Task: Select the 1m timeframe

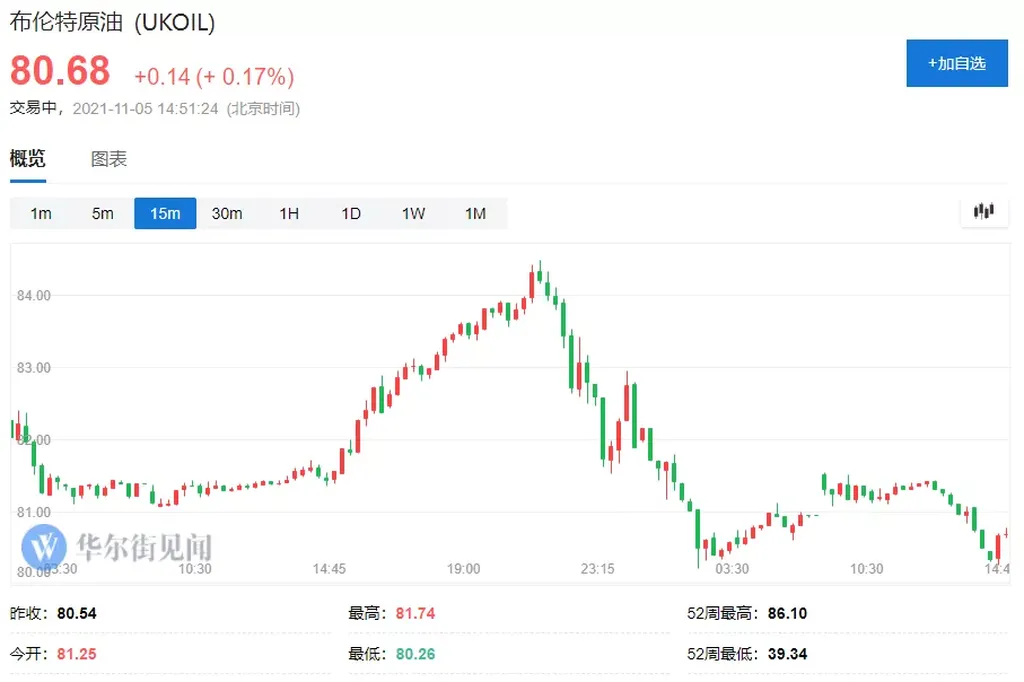Action: pos(40,214)
